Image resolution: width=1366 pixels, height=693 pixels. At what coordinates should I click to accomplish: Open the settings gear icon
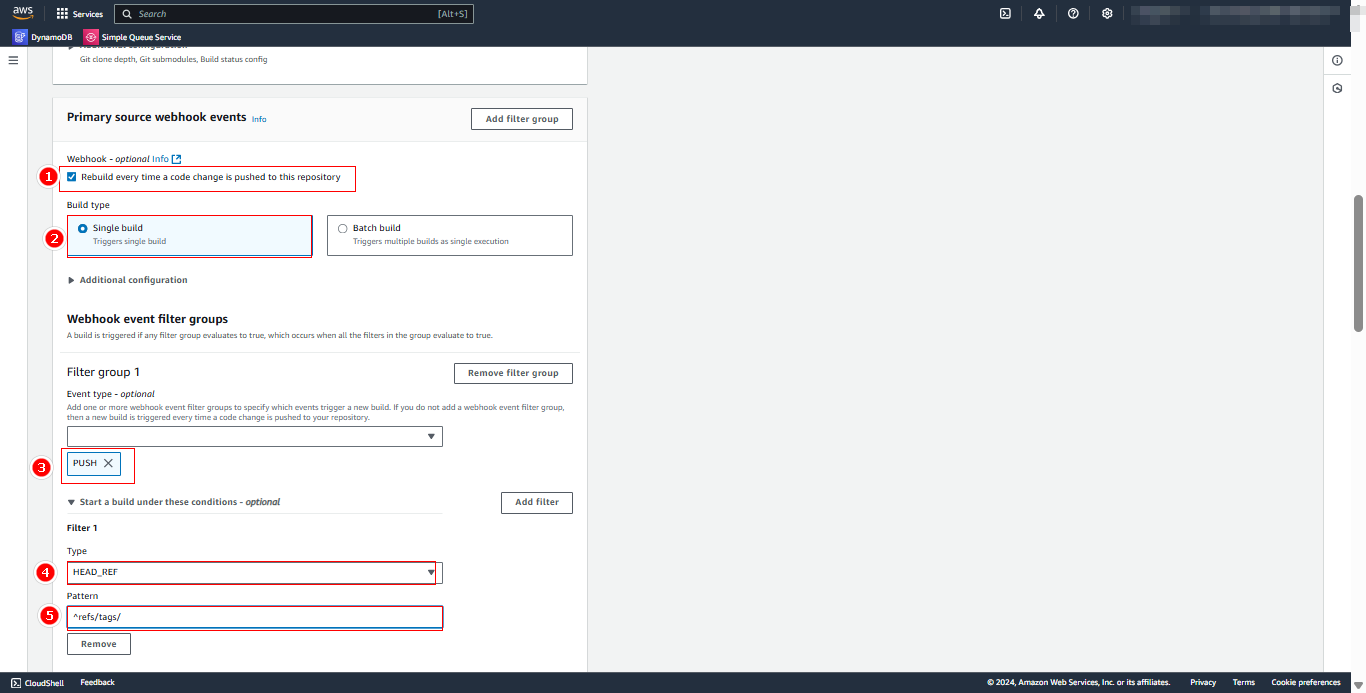point(1107,14)
